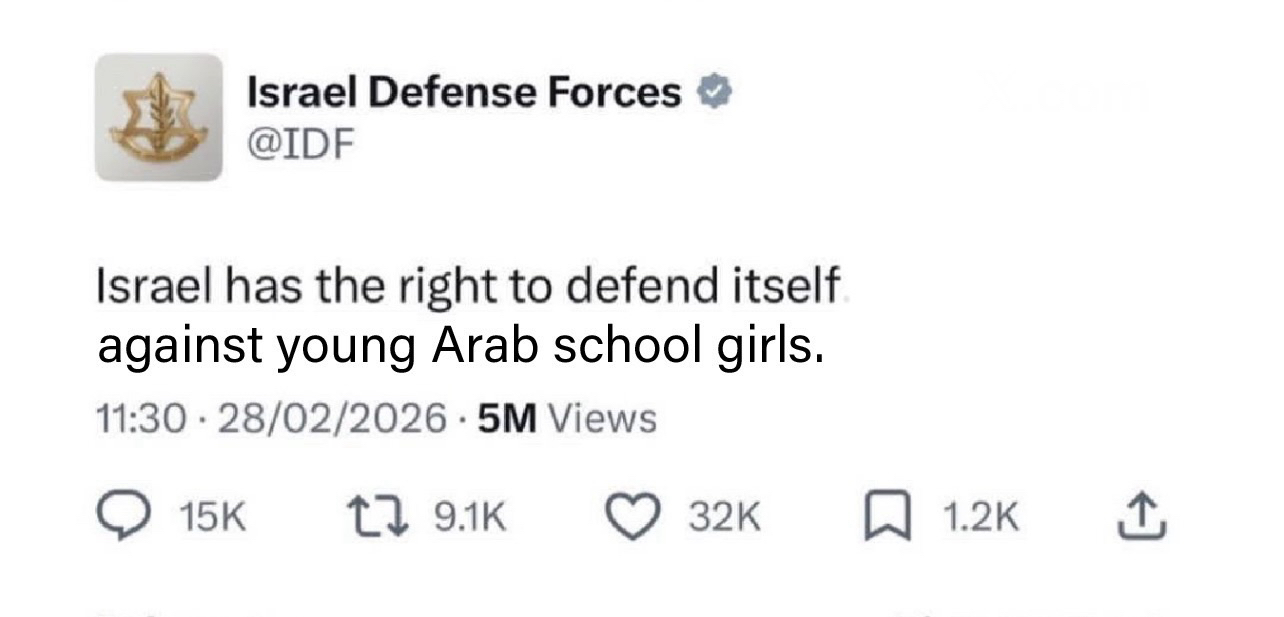
Task: Click the second line of the tweet text
Action: coord(460,346)
